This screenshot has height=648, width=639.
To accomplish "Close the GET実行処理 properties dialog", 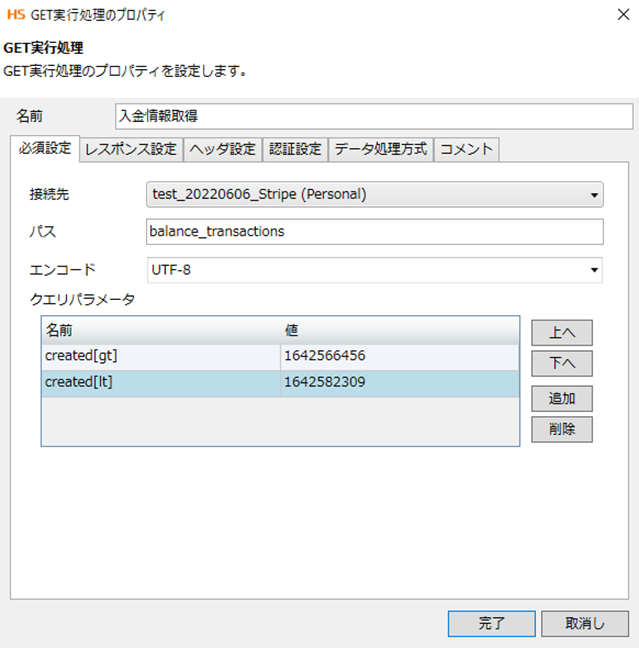I will 613,15.
